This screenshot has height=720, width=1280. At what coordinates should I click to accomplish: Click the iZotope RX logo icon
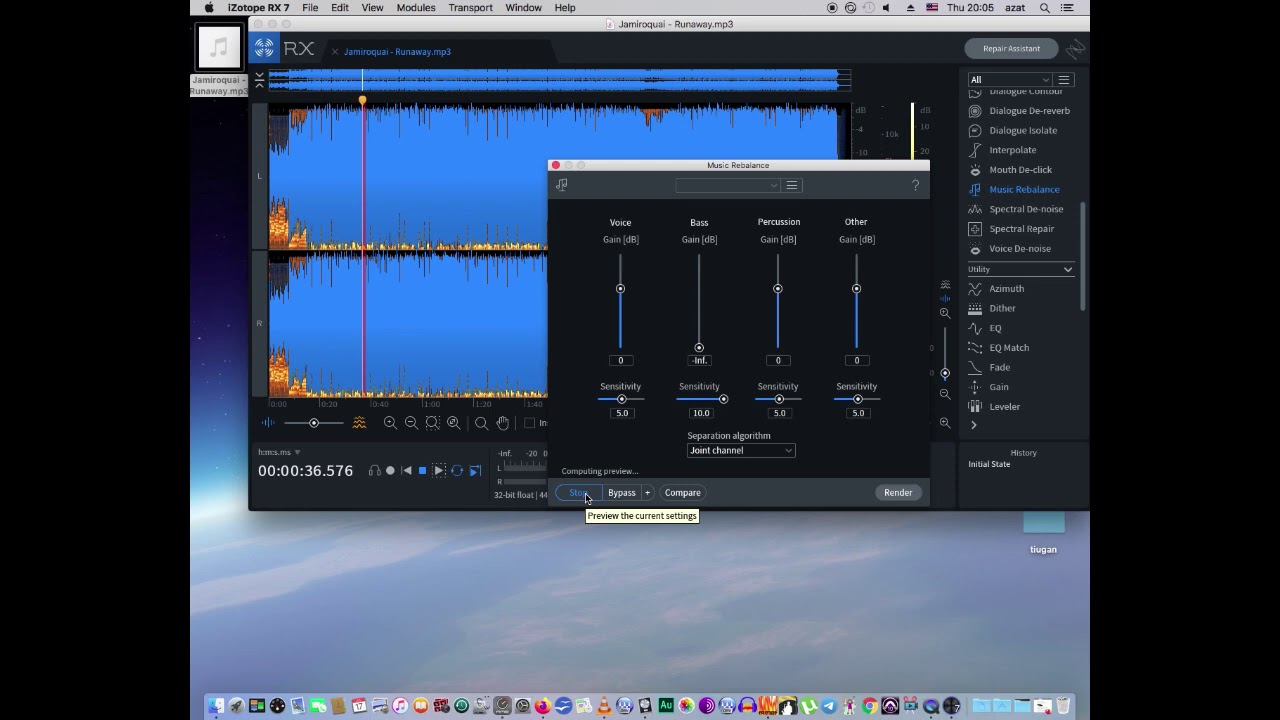pos(264,48)
